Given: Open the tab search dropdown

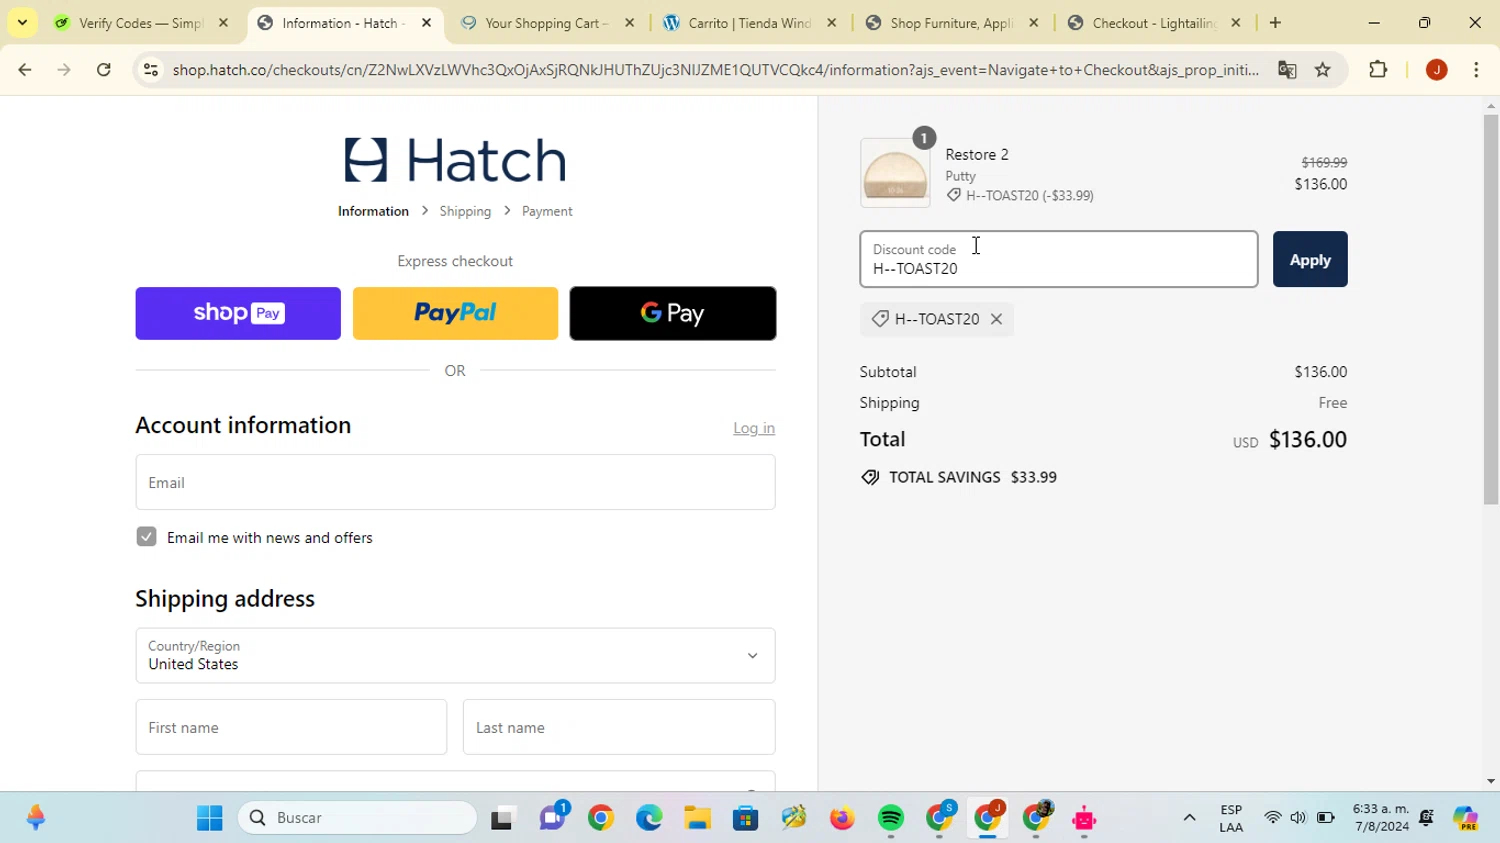Looking at the screenshot, I should pos(22,23).
